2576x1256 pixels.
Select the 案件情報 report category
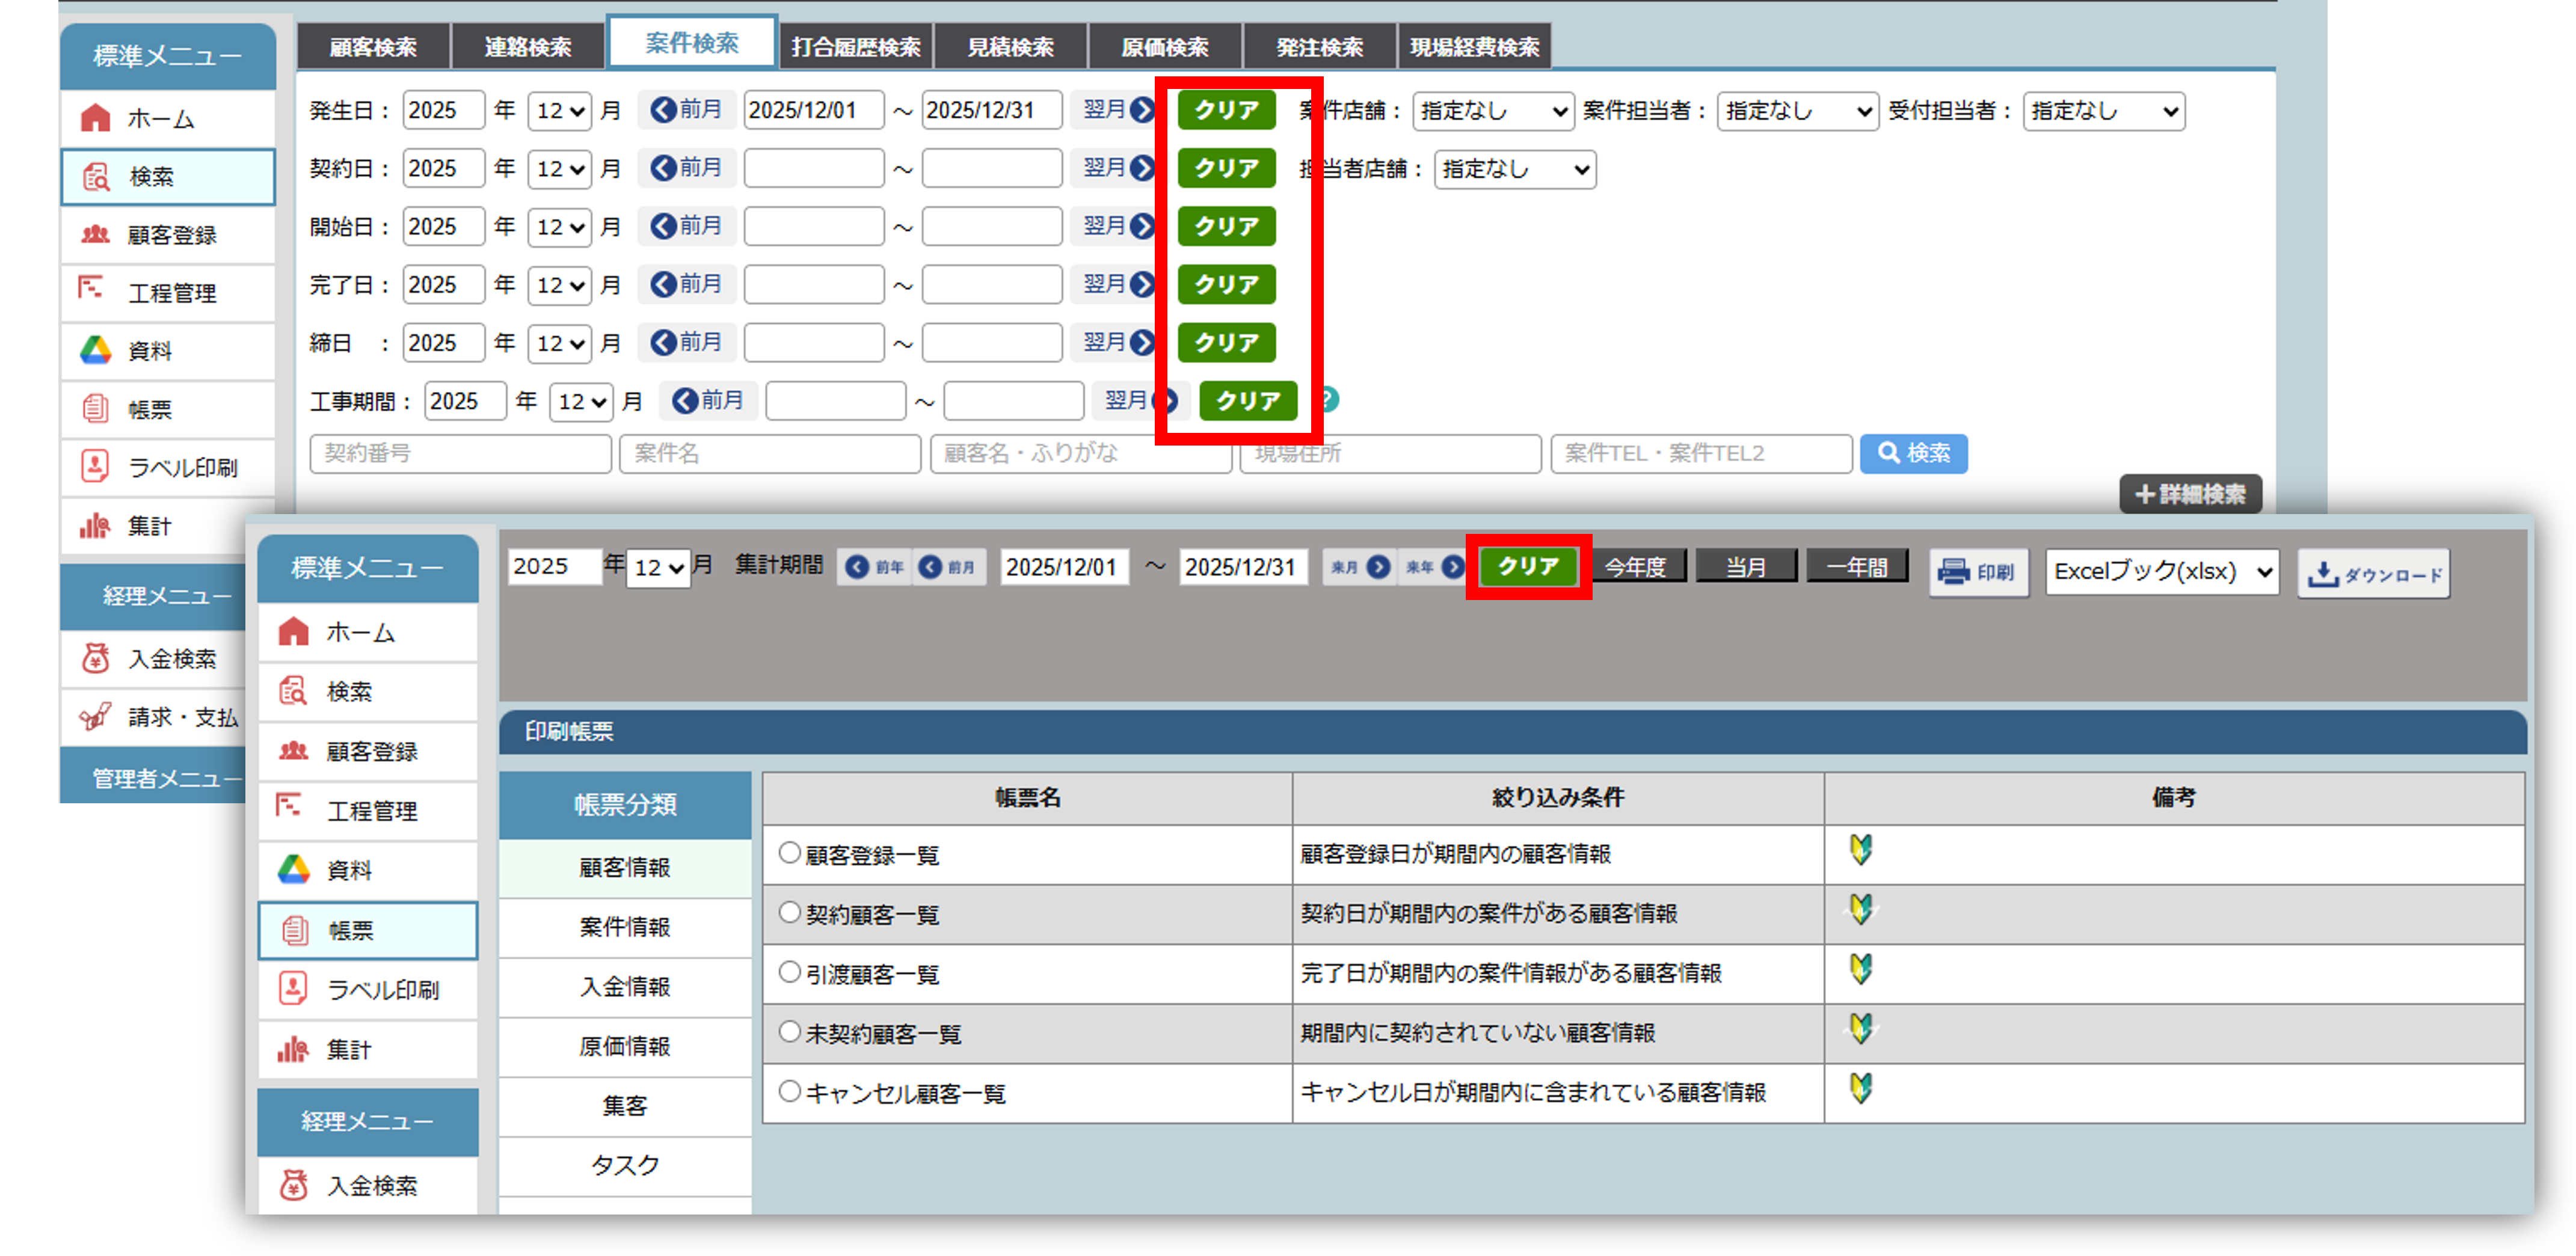pyautogui.click(x=625, y=927)
